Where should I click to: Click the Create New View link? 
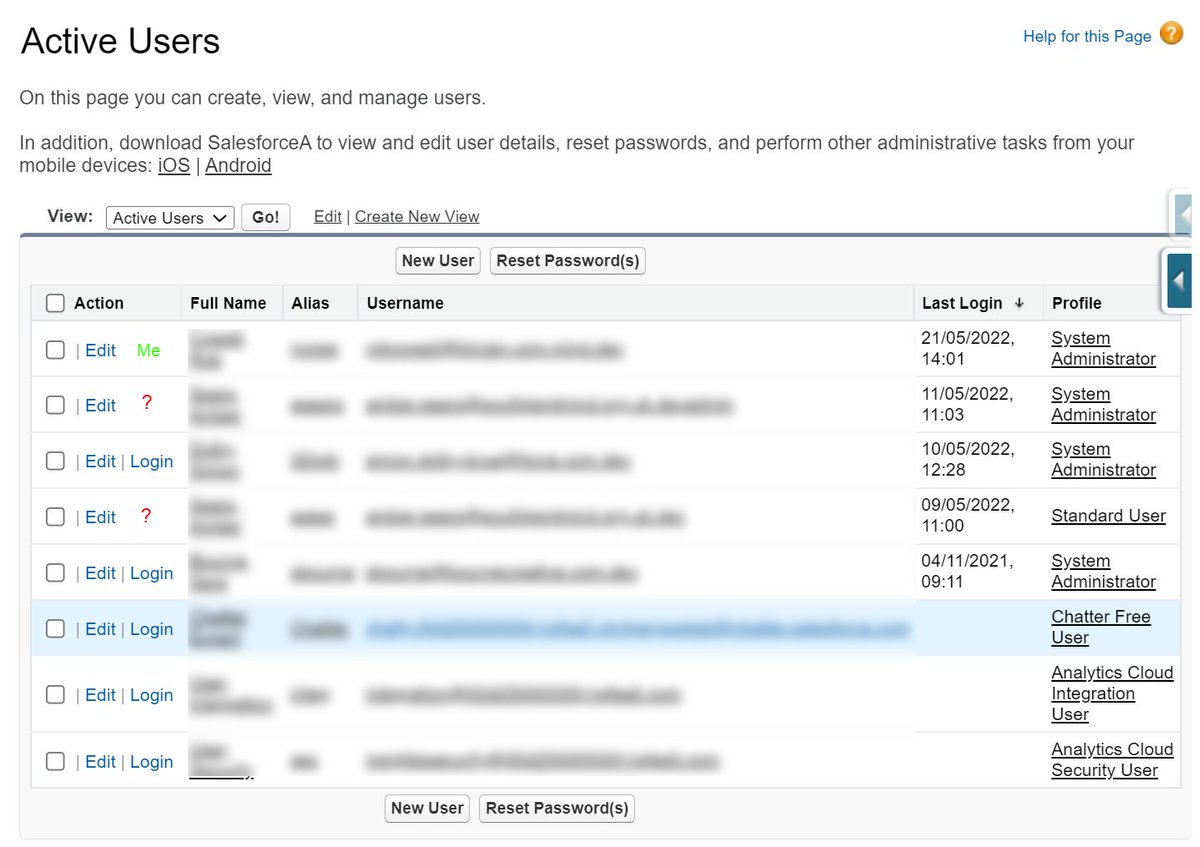click(417, 216)
